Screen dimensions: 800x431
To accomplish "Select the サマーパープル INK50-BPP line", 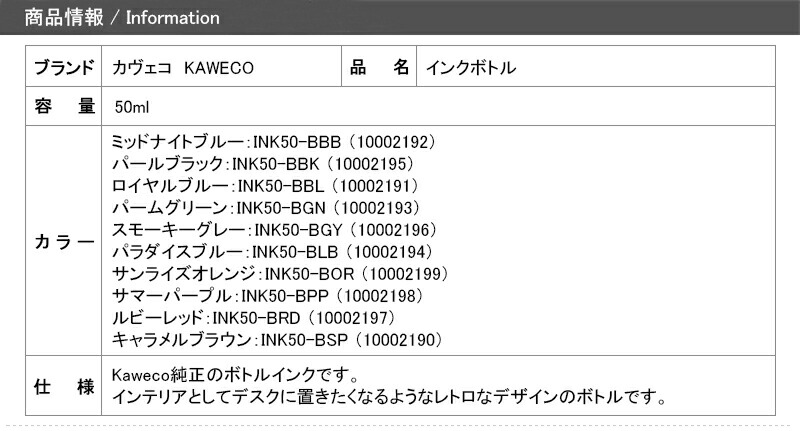I will tap(267, 295).
